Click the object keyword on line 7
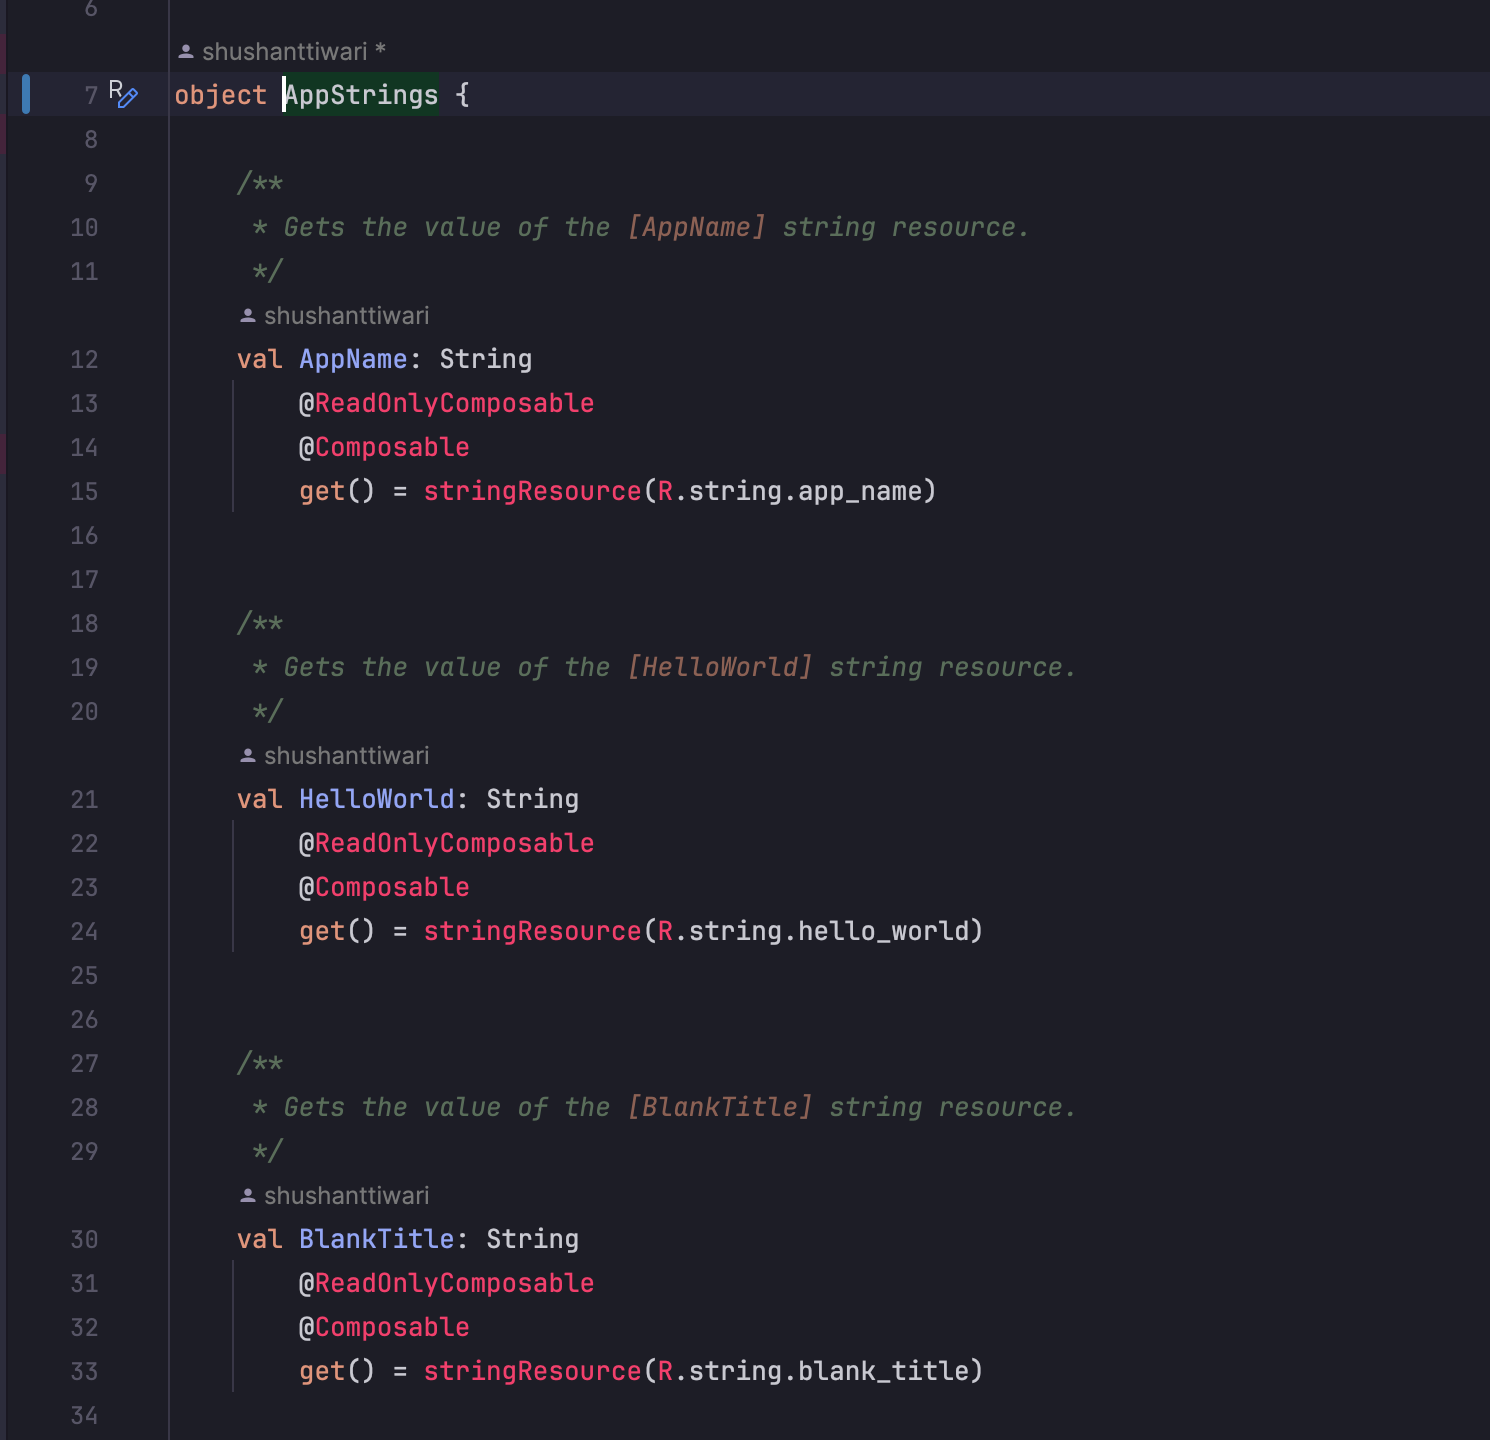Image resolution: width=1490 pixels, height=1440 pixels. tap(221, 95)
